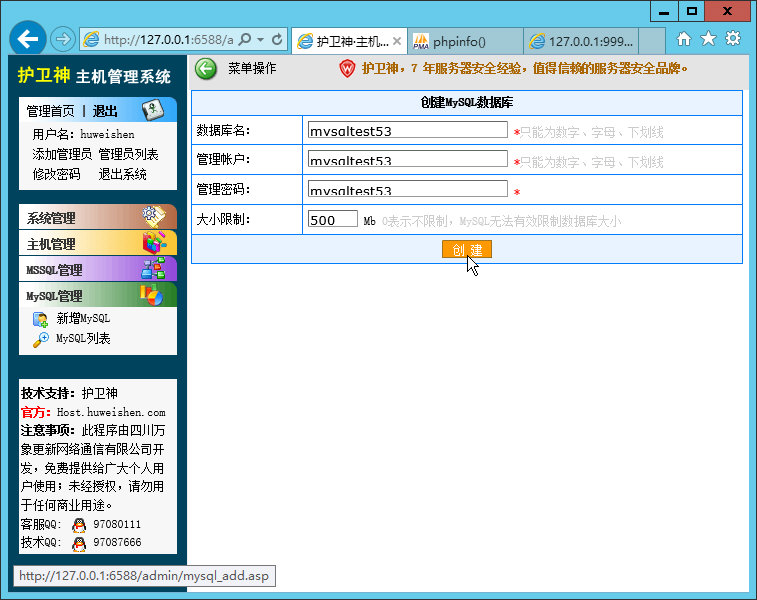Screen dimensions: 757x600
Task: Click the gear icon on 系统管理
Action: point(154,216)
